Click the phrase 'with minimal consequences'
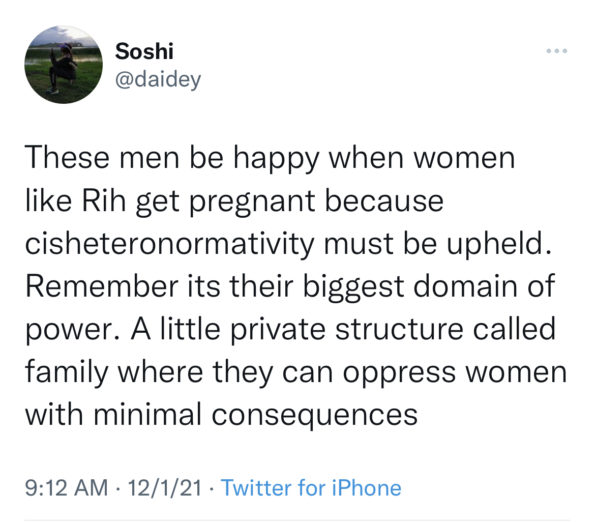Screen dimensions: 595x522 pyautogui.click(x=221, y=415)
